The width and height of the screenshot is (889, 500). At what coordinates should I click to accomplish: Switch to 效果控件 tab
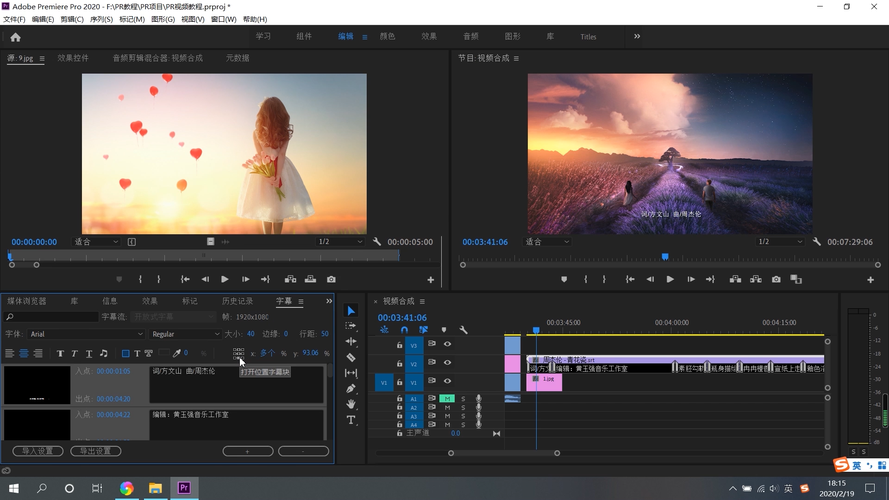tap(73, 58)
